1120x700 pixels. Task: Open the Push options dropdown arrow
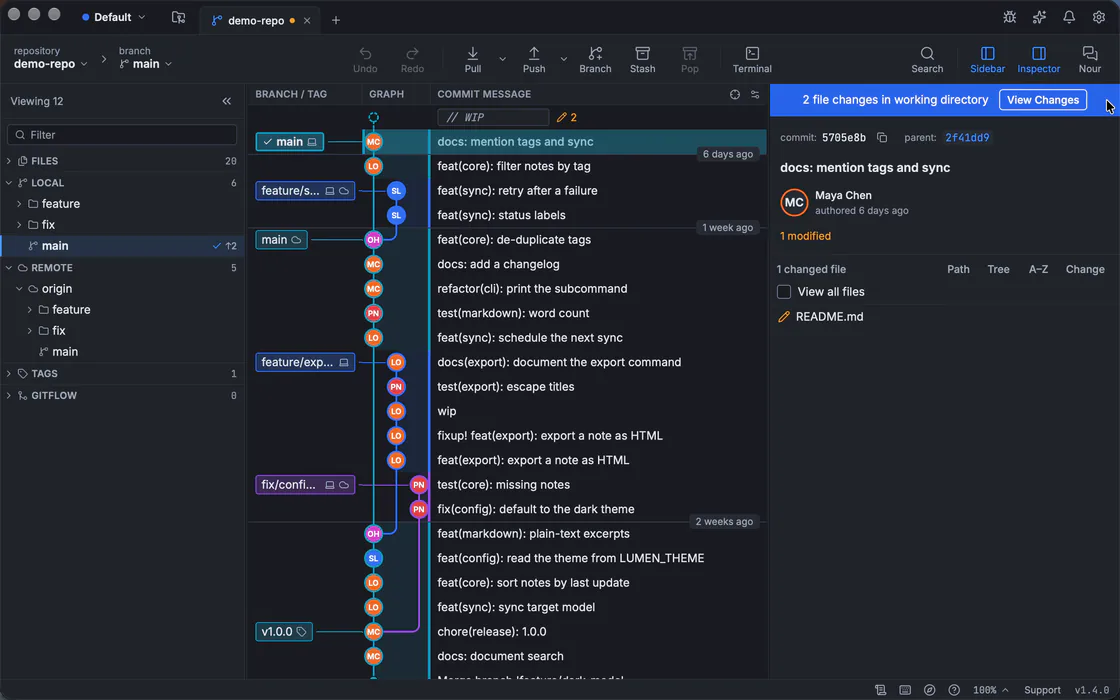(x=564, y=59)
